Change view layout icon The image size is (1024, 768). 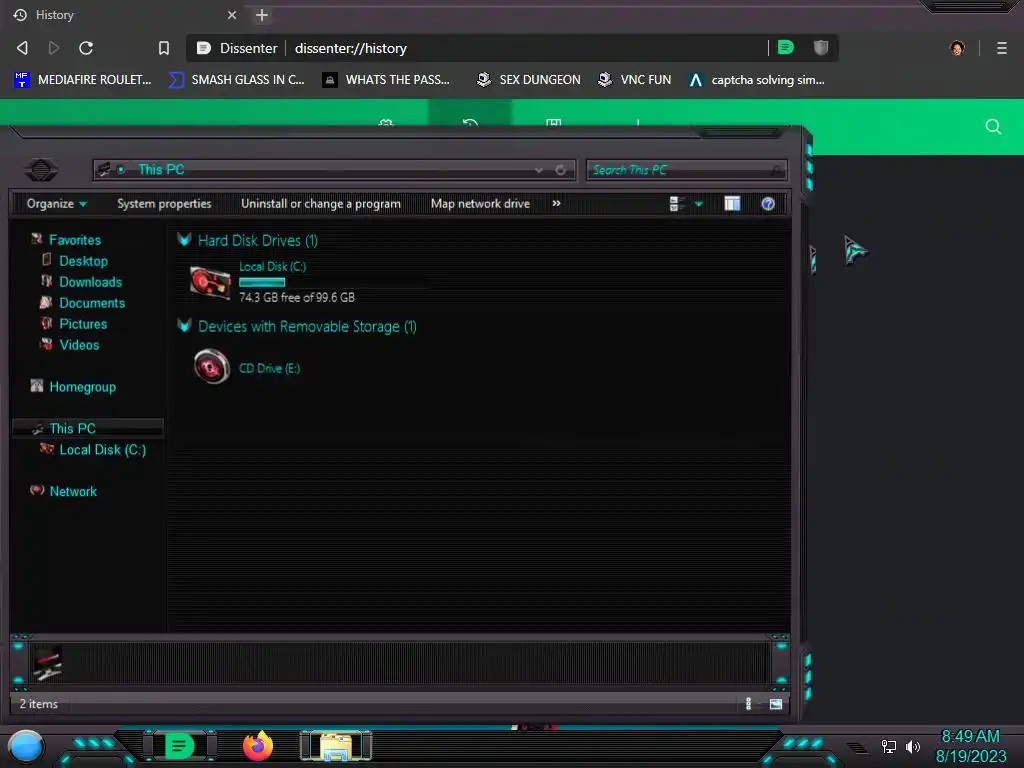tap(677, 204)
